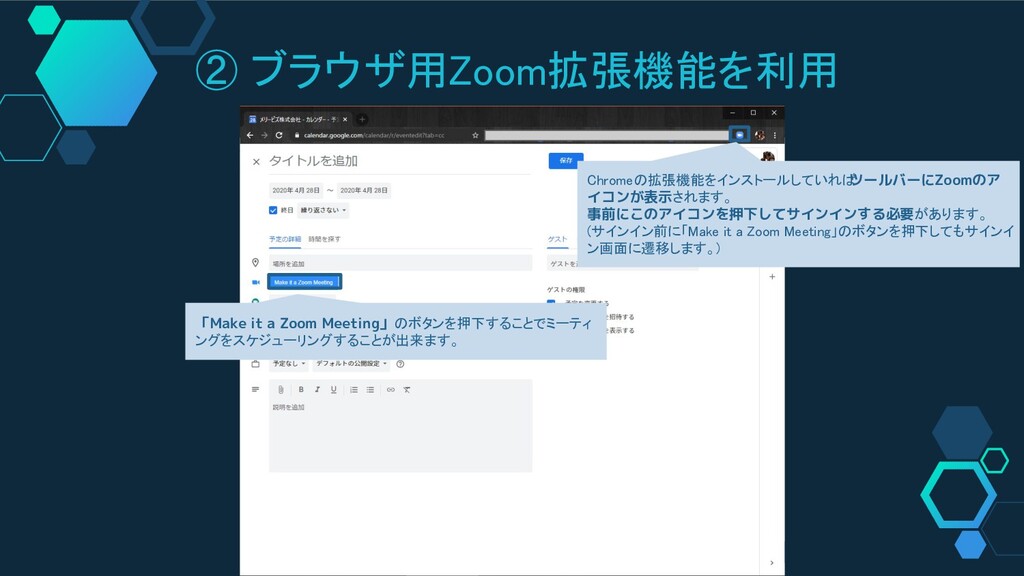1024x576 pixels.
Task: Maximize the Chrome window
Action: [753, 113]
